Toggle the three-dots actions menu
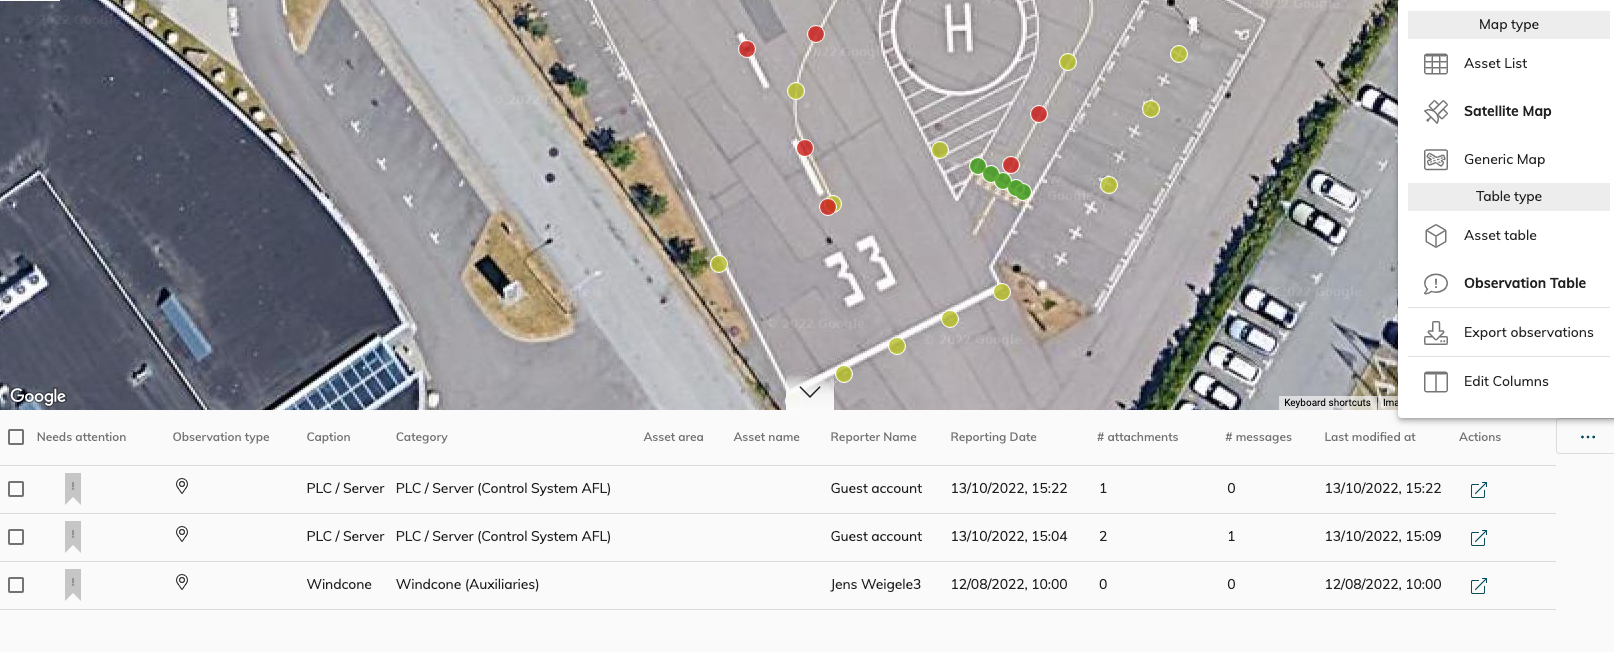 (1587, 437)
